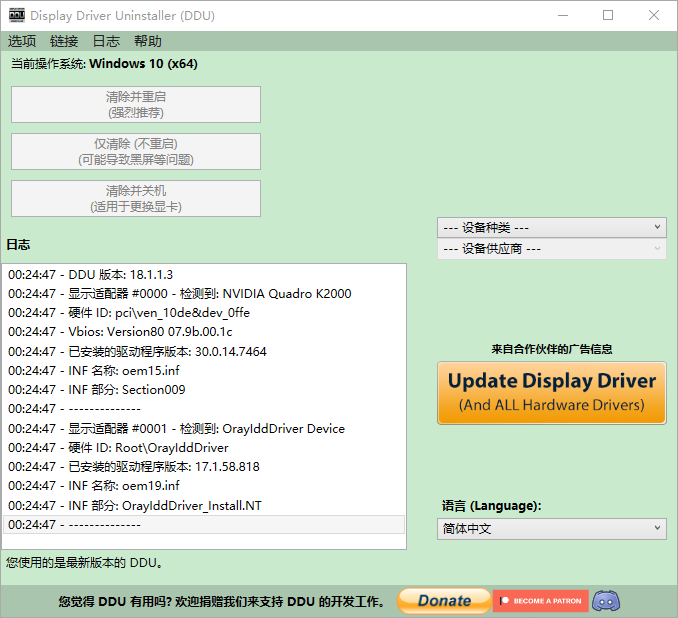Open the 选项 menu
Screen dimensions: 678x618
click(22, 41)
